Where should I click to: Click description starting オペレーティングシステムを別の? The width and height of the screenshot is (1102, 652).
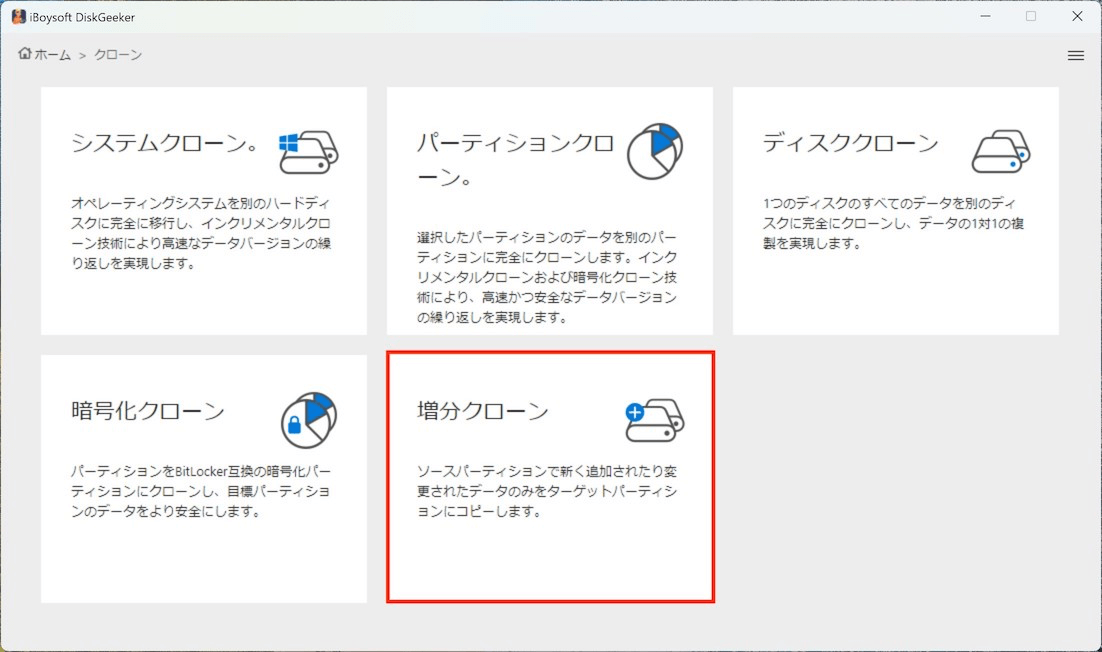(x=201, y=233)
